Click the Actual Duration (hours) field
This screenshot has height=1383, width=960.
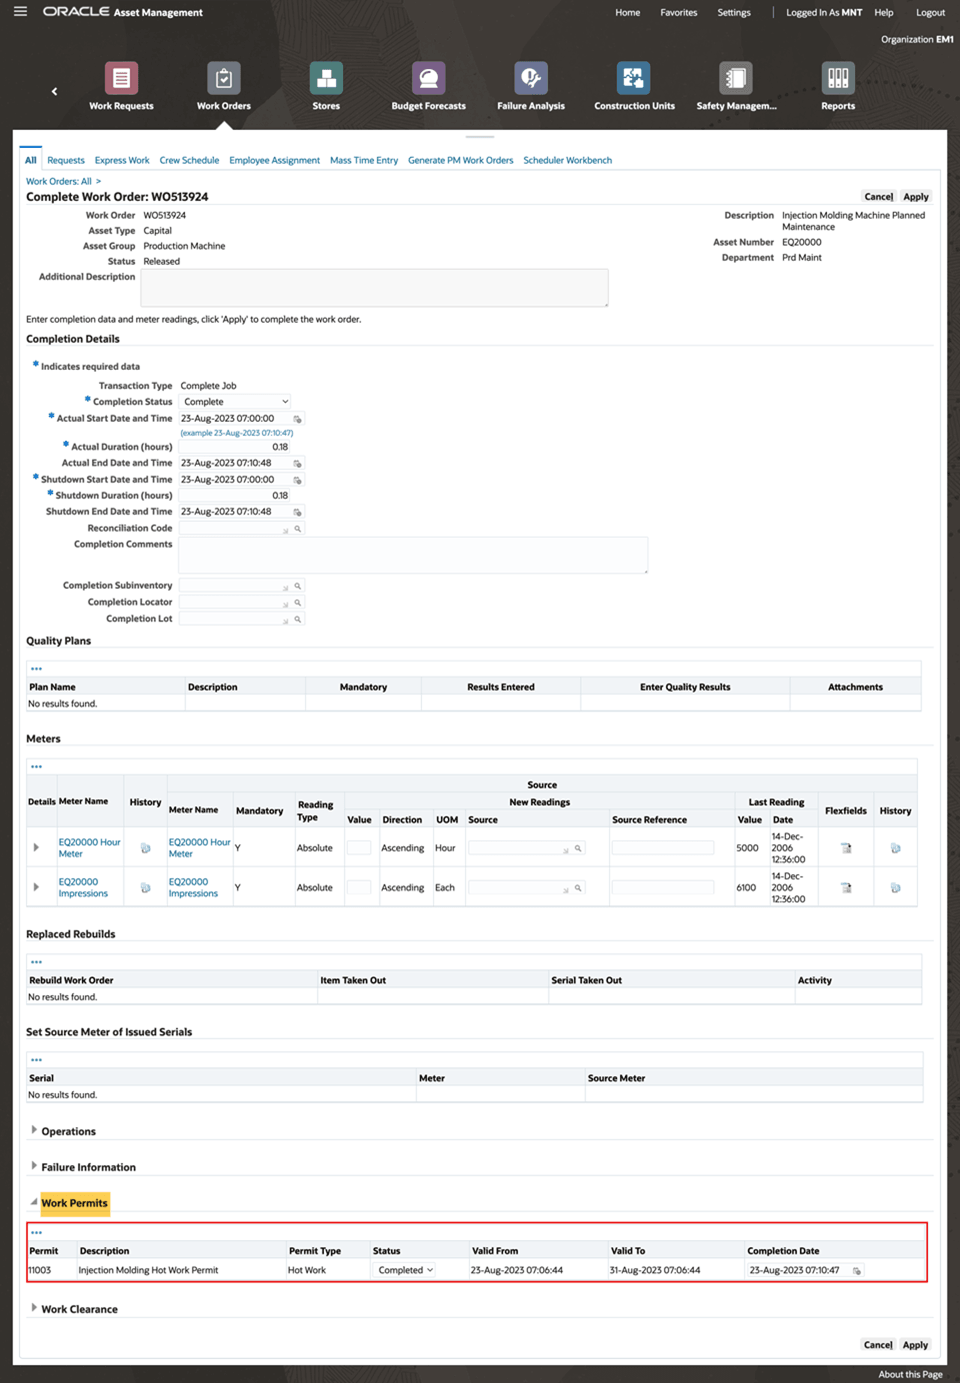pos(235,447)
